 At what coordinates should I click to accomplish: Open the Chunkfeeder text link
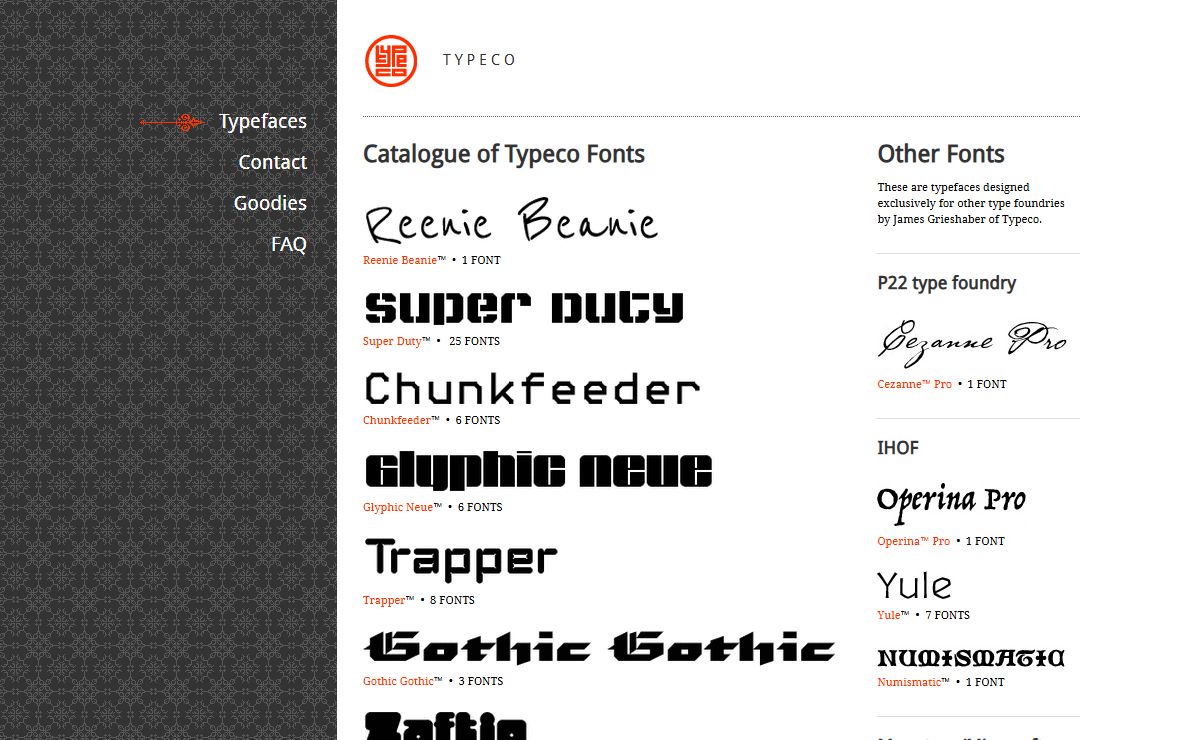point(396,420)
